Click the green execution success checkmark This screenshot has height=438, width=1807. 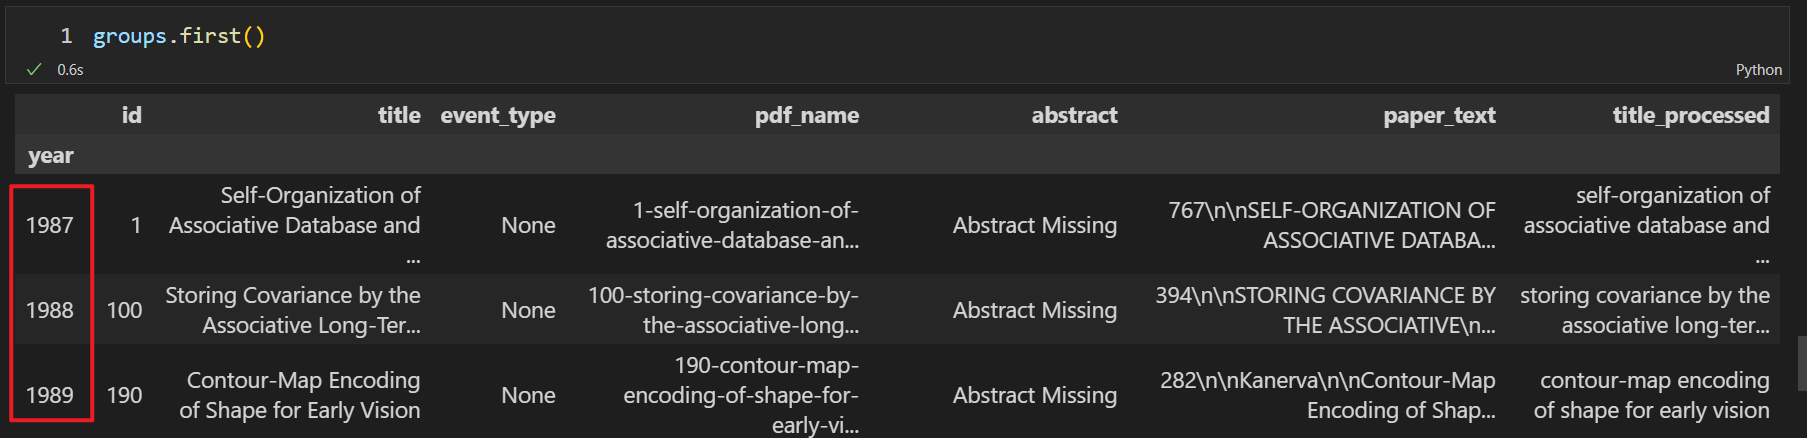tap(34, 69)
